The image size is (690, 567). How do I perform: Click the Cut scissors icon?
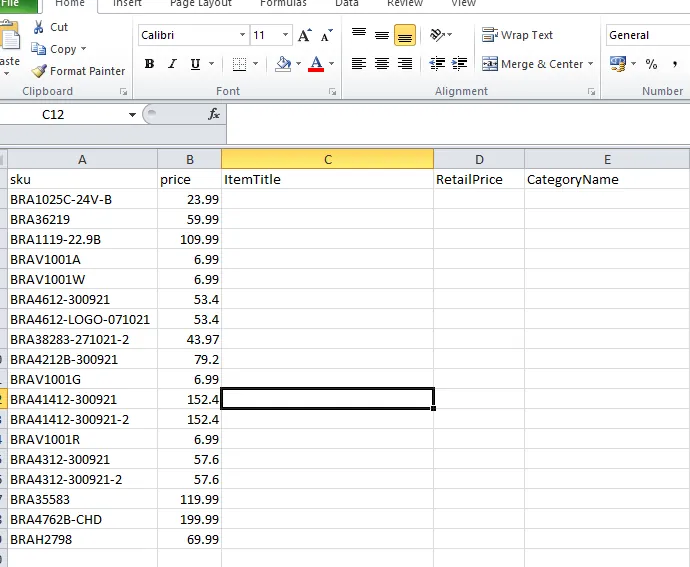(x=39, y=27)
